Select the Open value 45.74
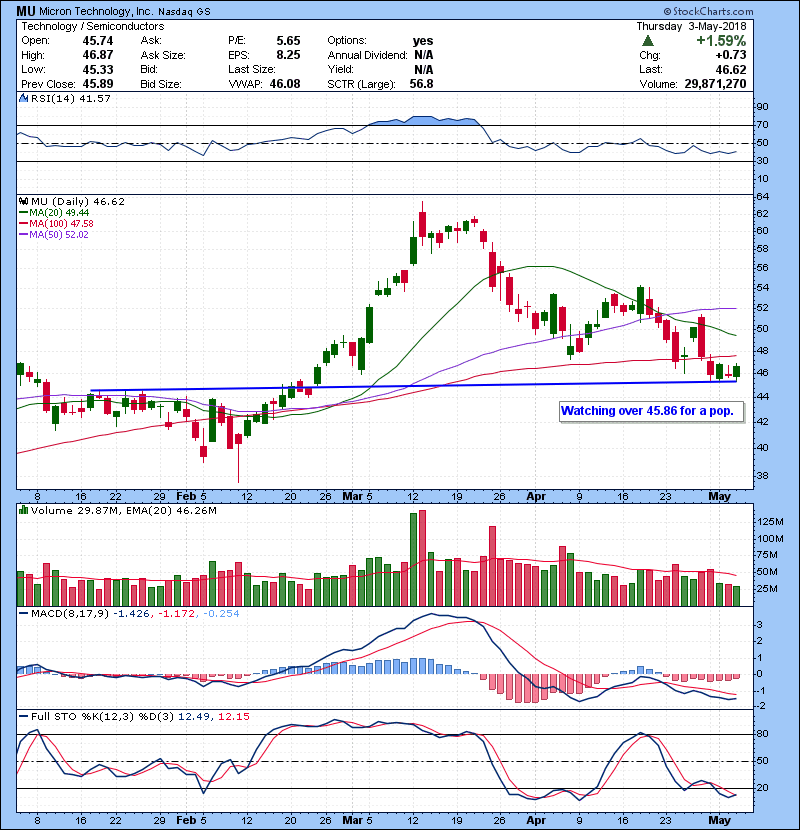 click(x=98, y=41)
